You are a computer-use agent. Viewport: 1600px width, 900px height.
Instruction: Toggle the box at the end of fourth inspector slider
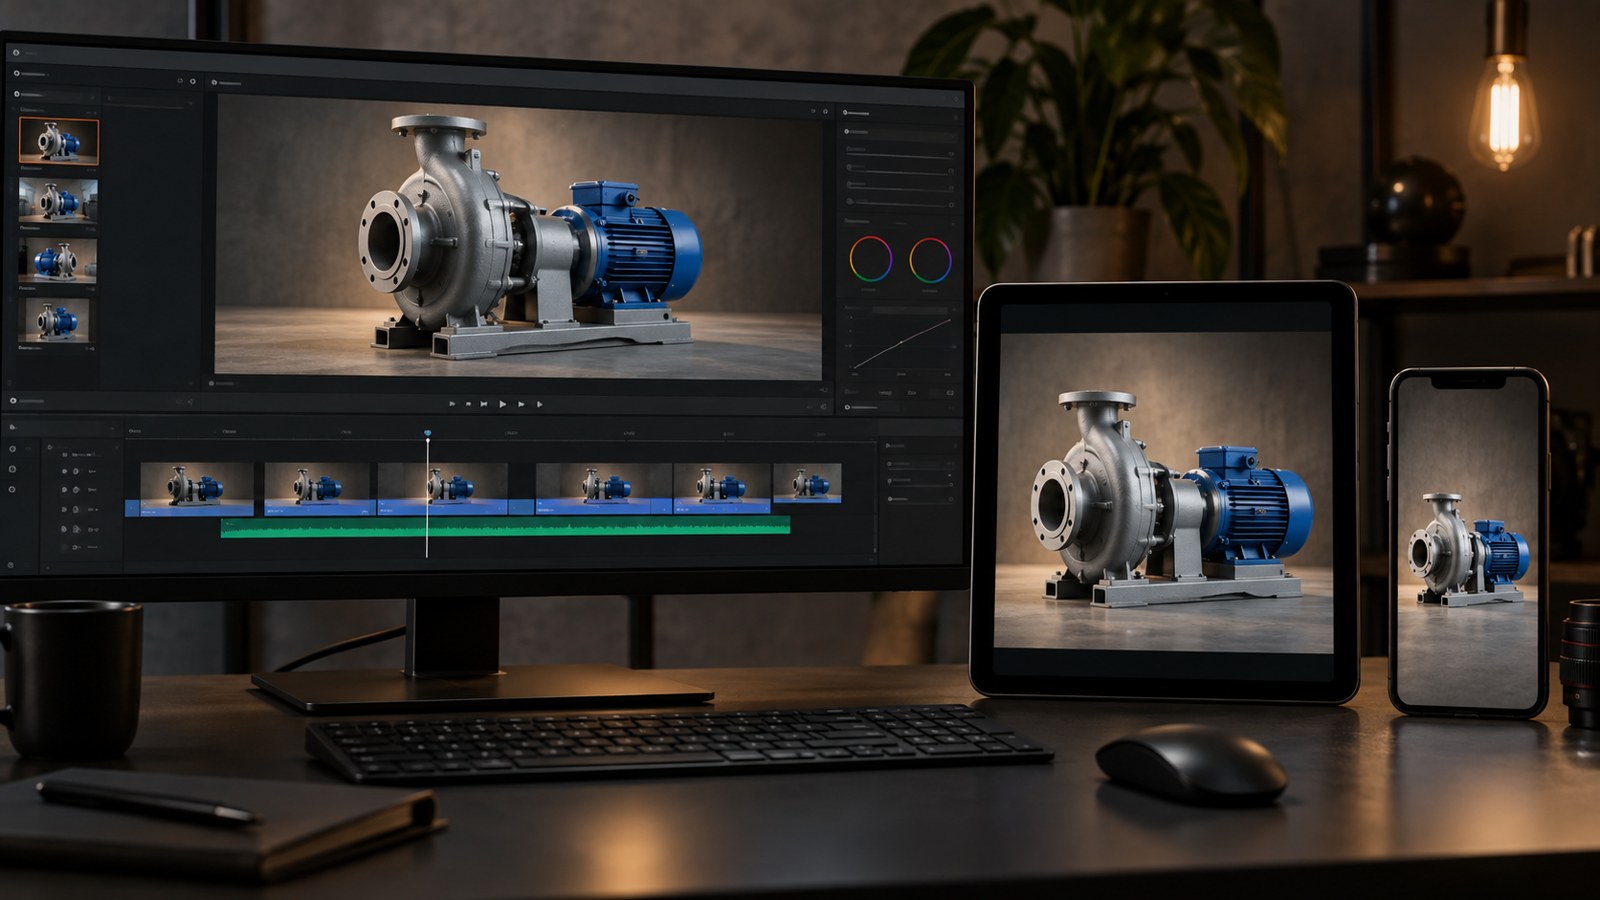coord(952,203)
